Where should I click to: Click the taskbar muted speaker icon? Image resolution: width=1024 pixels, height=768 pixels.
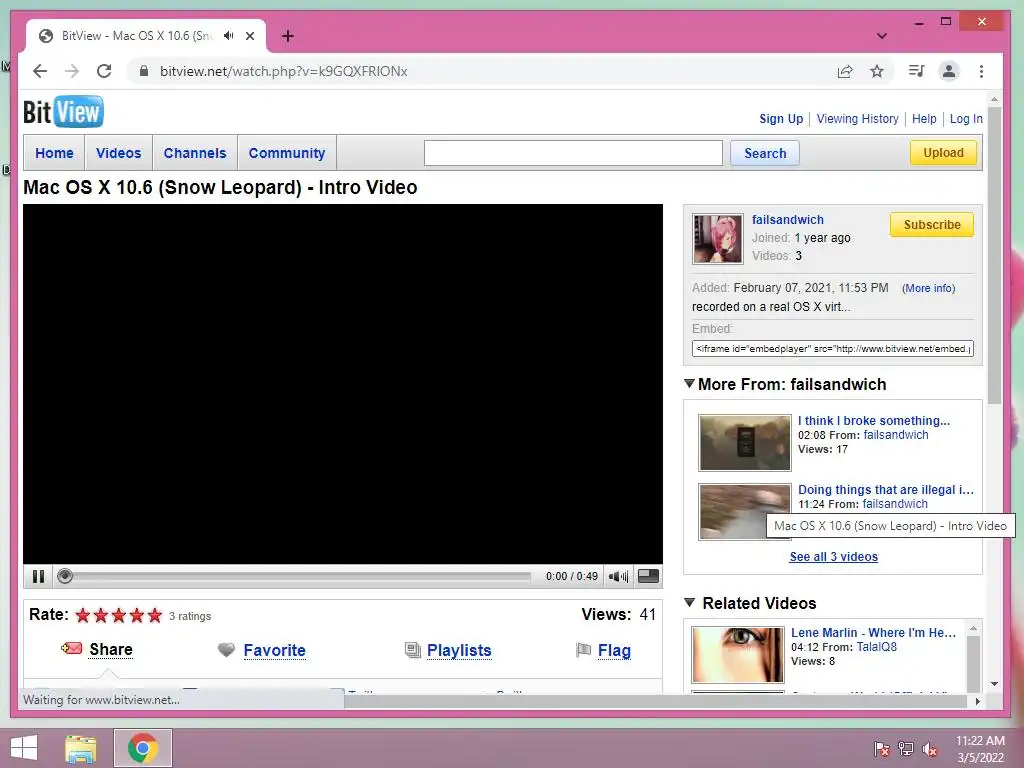(930, 748)
